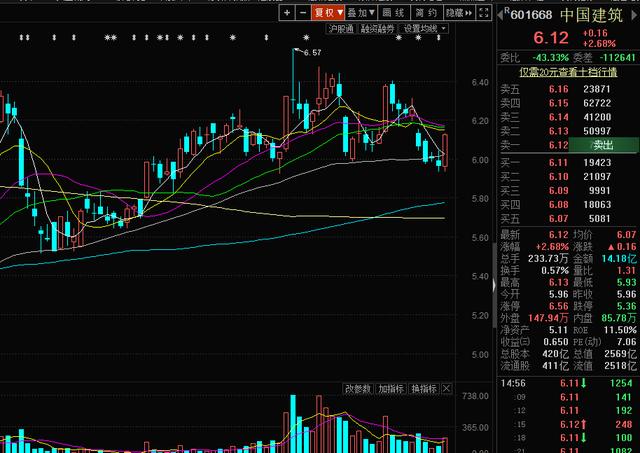This screenshot has width=640, height=453.
Task: Close the indicator panel with X icon
Action: tap(447, 389)
